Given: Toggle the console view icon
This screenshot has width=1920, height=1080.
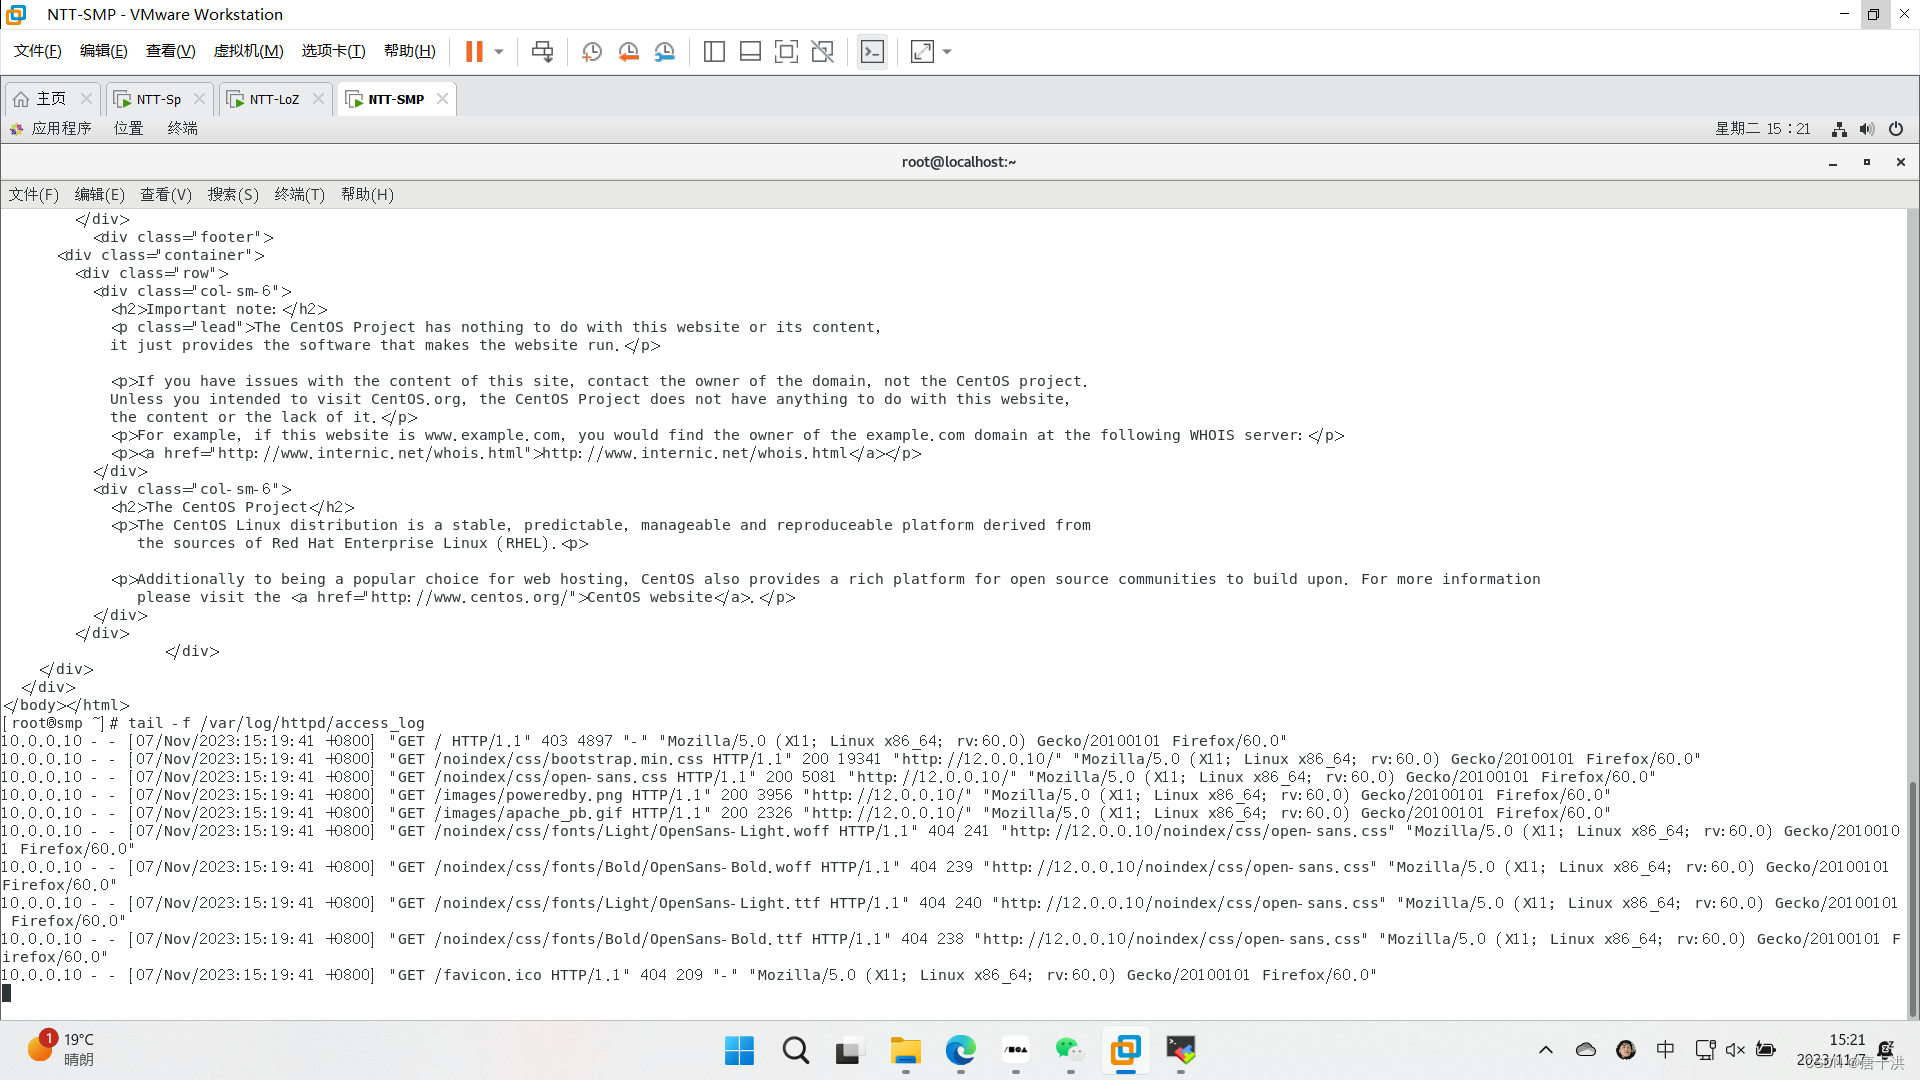Looking at the screenshot, I should (x=872, y=52).
